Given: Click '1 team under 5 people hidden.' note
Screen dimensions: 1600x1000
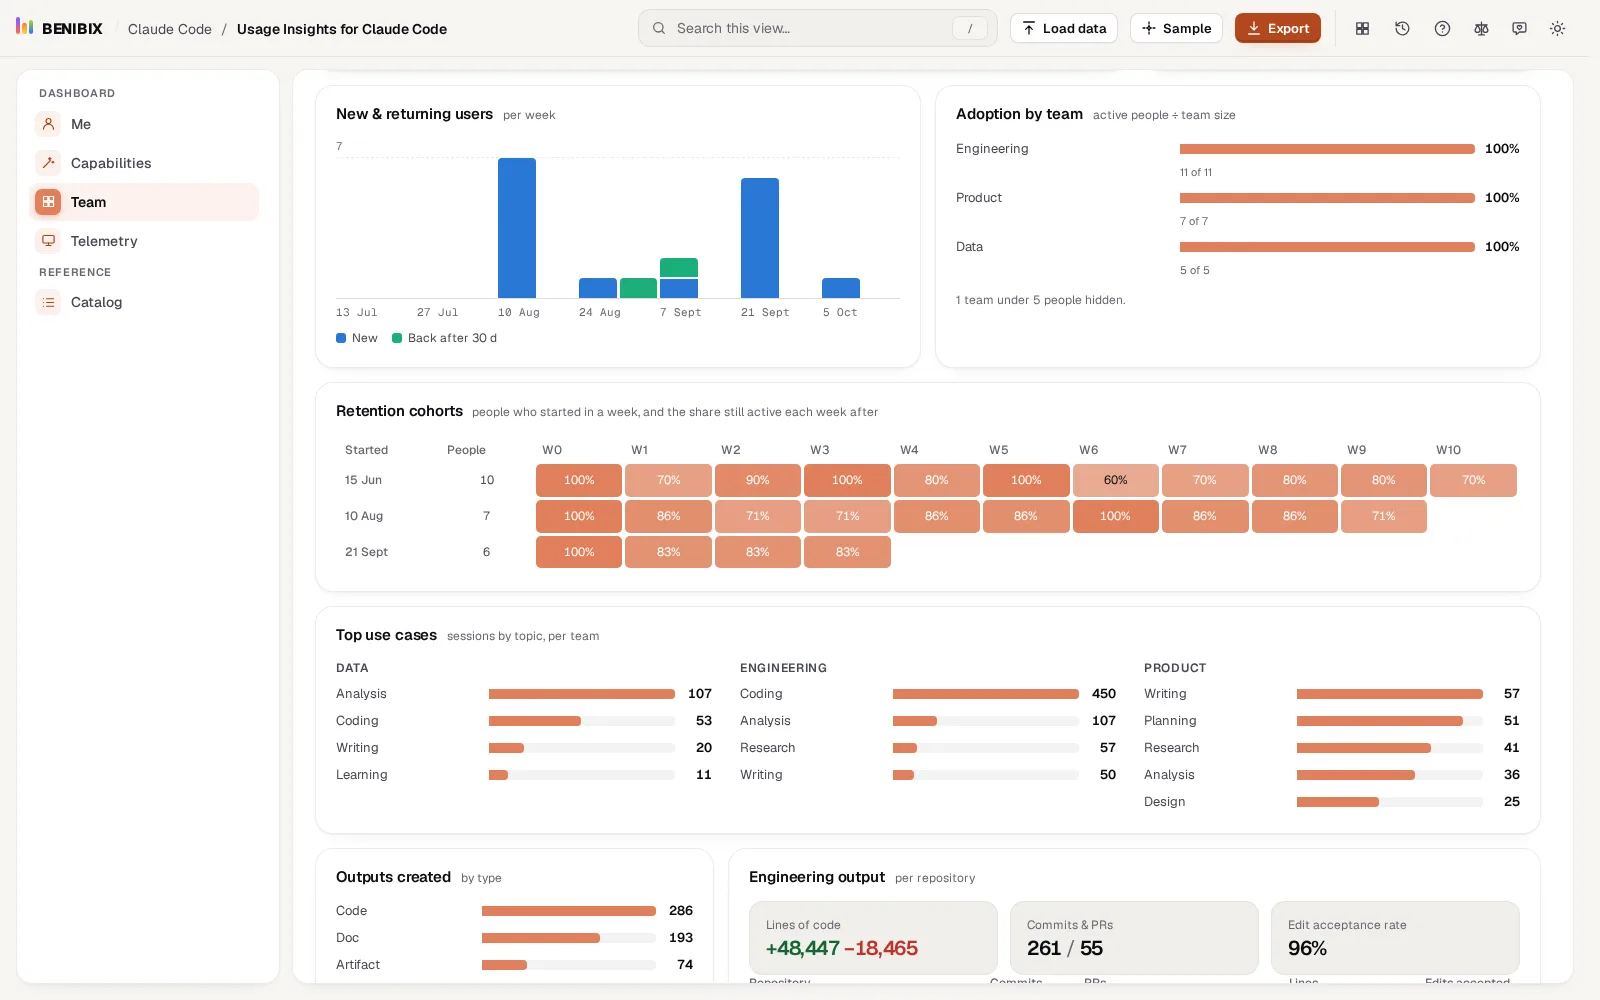Looking at the screenshot, I should 1040,300.
